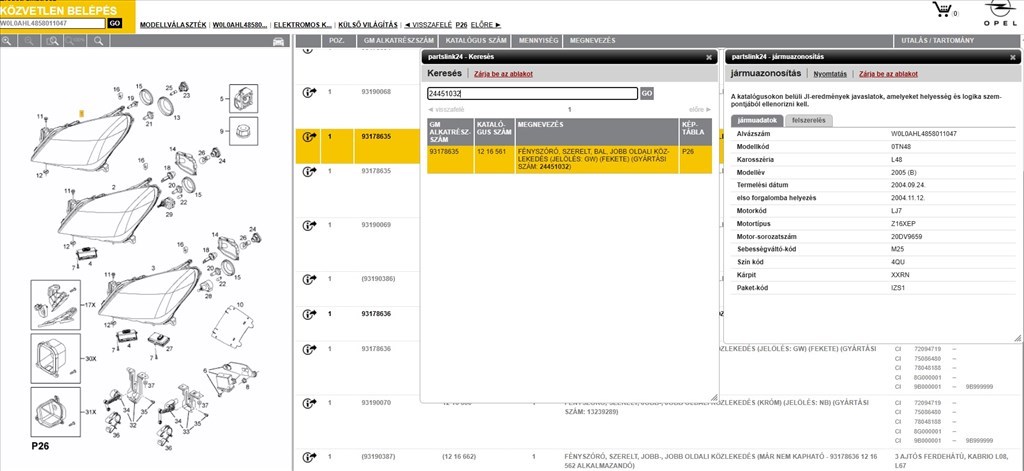Click the 17X detail thumbnail in diagram
The image size is (1024, 471).
tap(56, 305)
